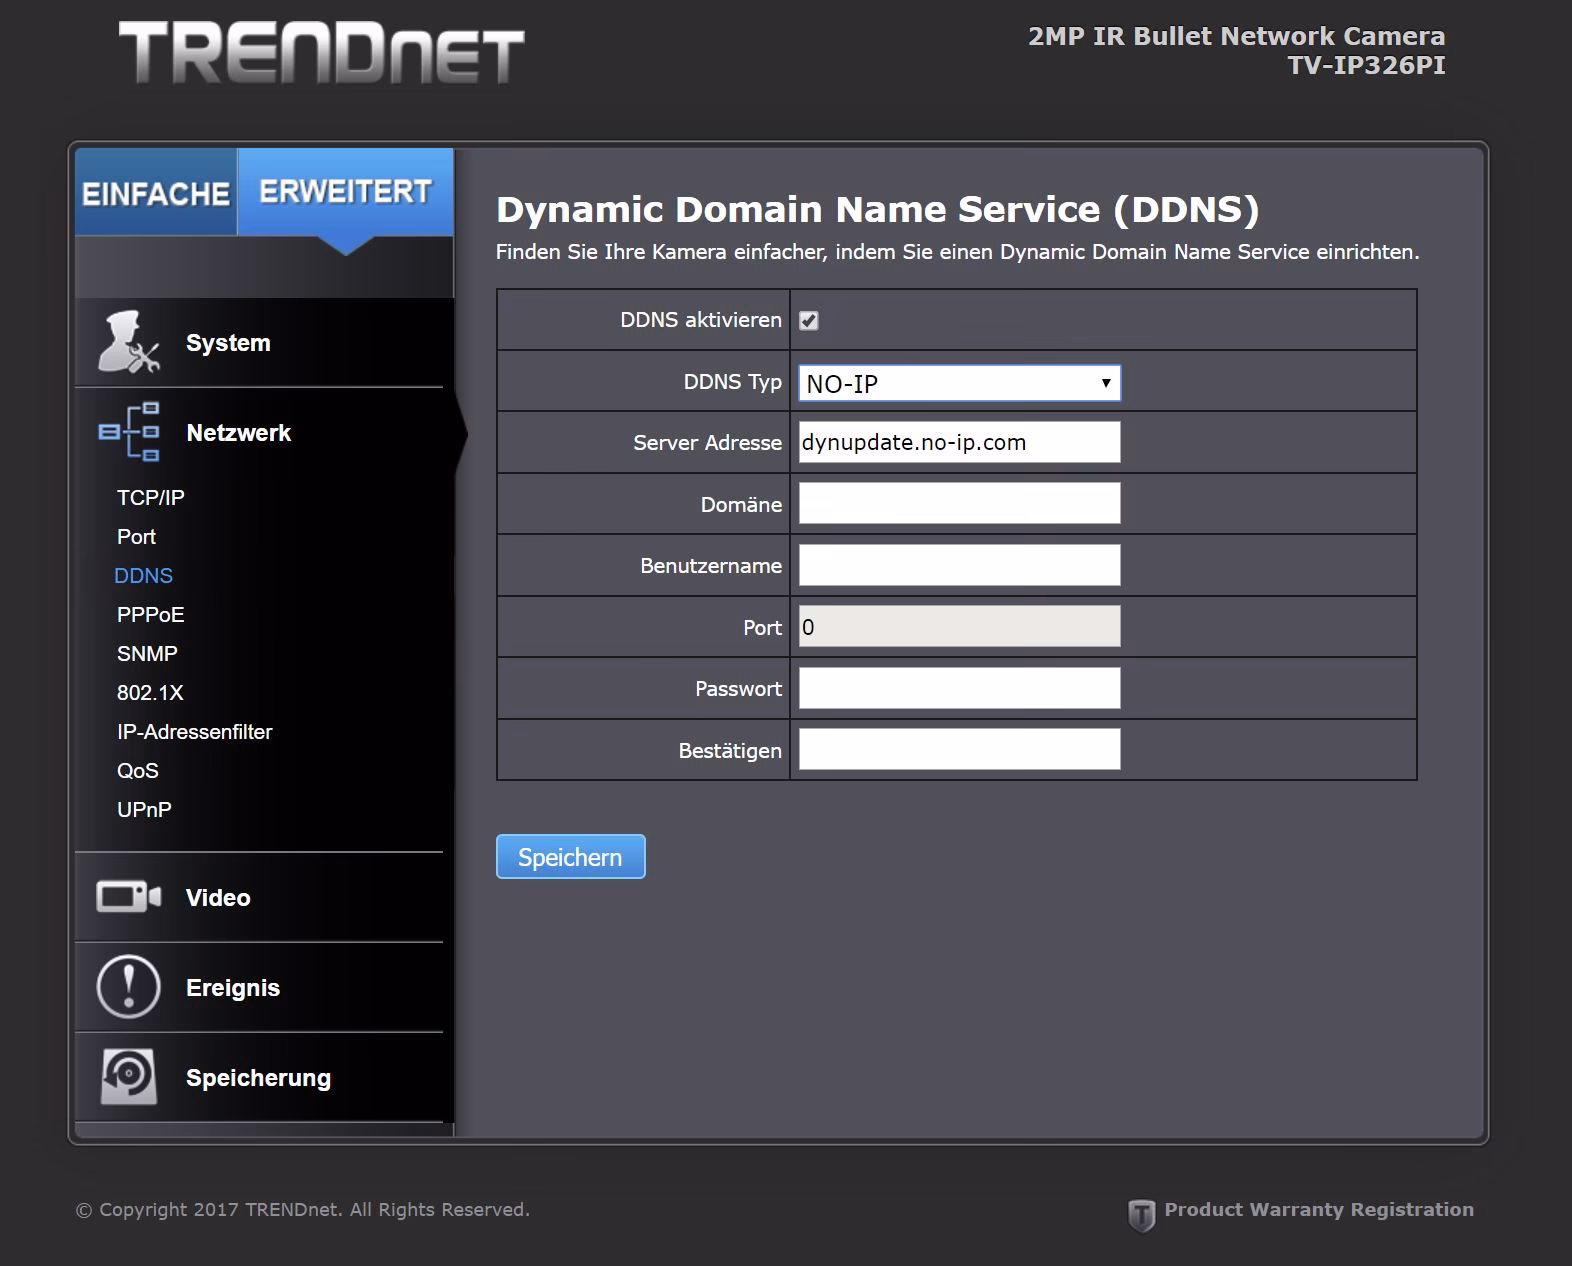Go to TCP/IP network settings
The width and height of the screenshot is (1572, 1266).
(x=151, y=498)
